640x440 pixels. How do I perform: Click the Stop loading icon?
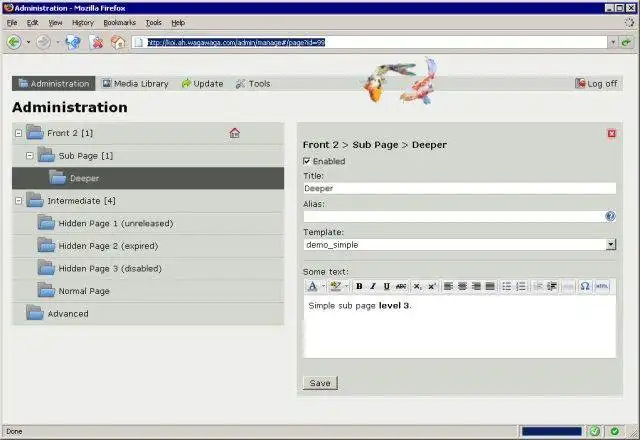(x=97, y=42)
